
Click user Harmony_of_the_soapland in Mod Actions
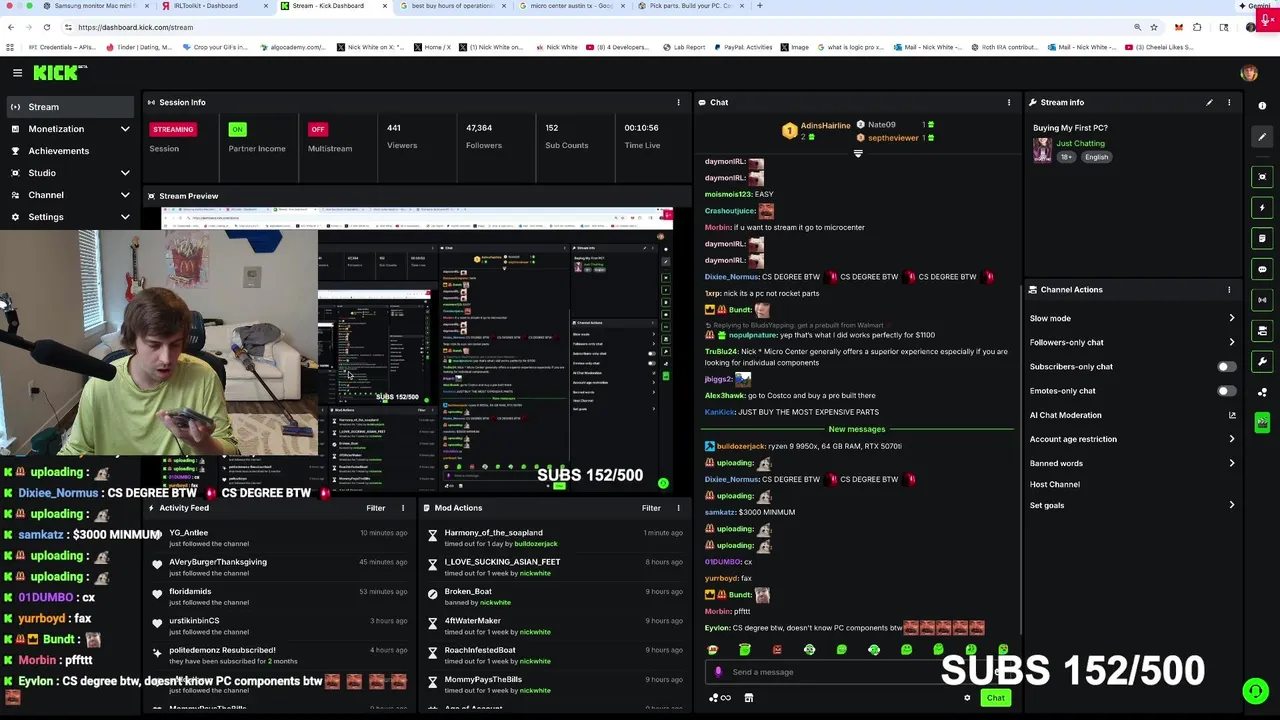point(494,533)
